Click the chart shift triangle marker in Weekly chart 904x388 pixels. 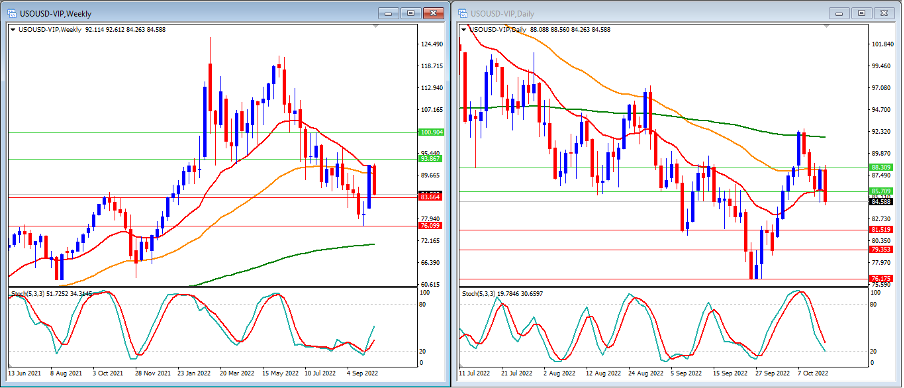pos(376,27)
